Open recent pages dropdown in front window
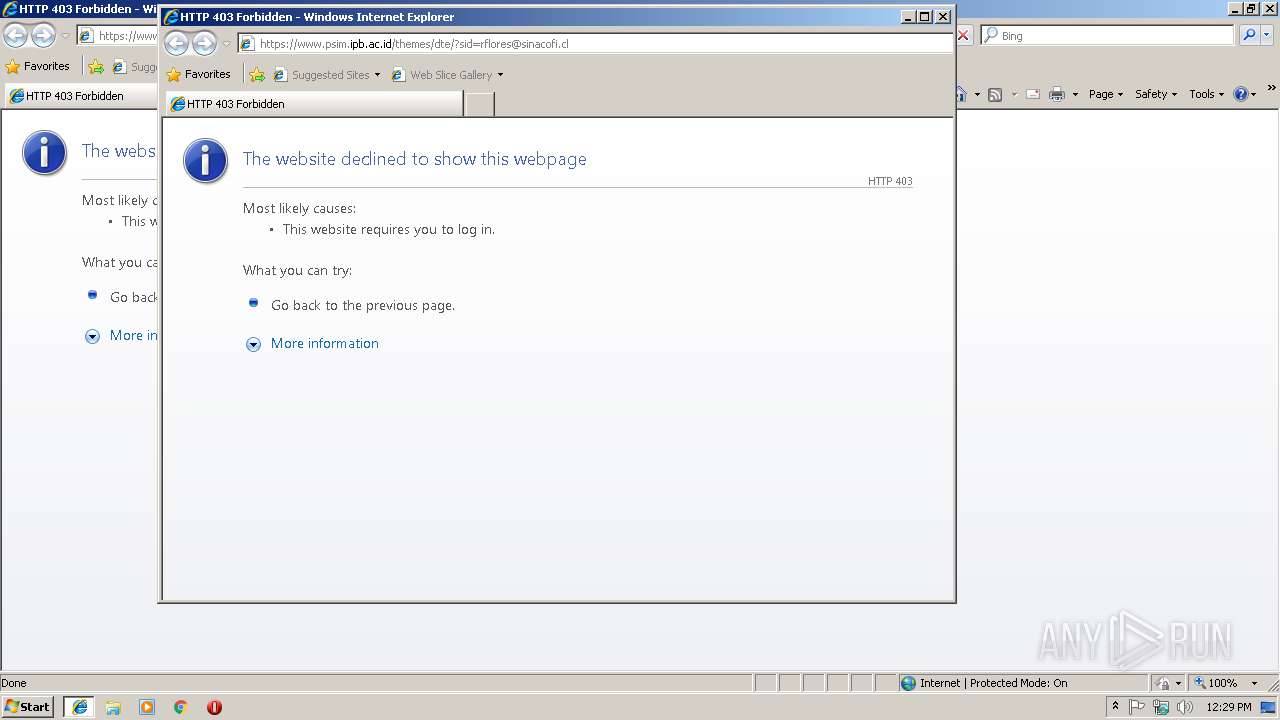Image resolution: width=1280 pixels, height=720 pixels. click(226, 44)
